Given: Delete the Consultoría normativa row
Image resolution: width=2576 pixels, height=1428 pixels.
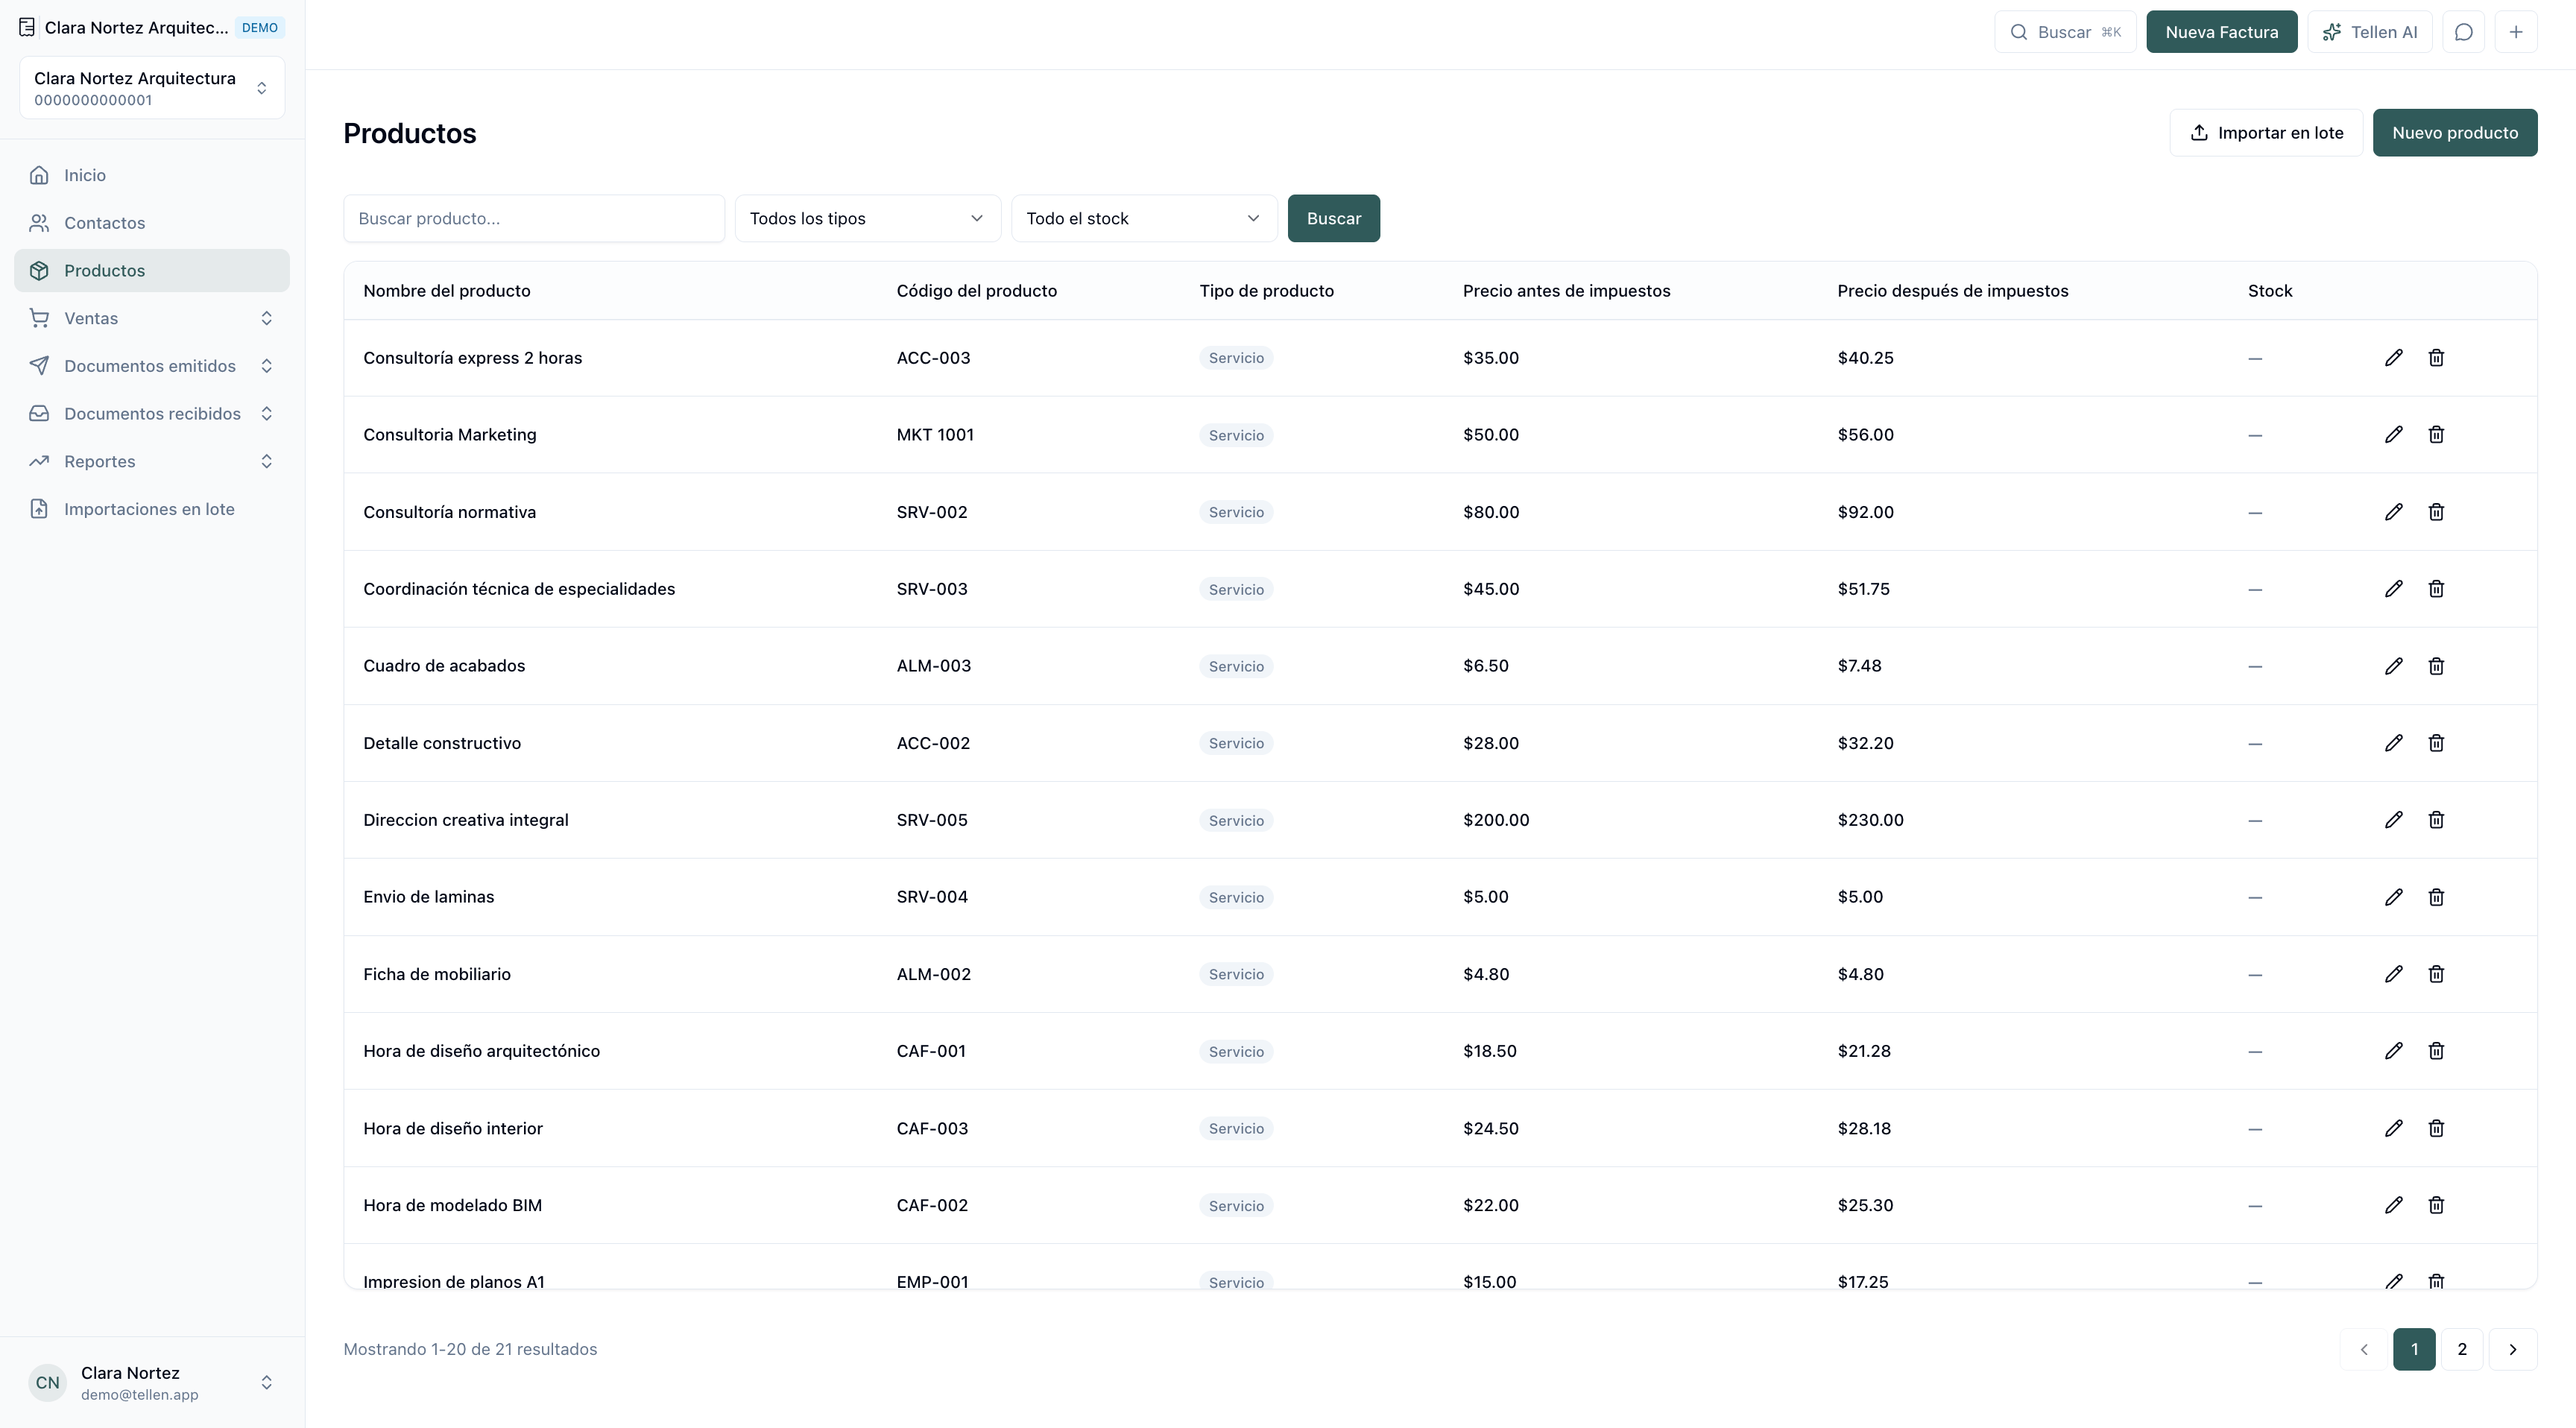Looking at the screenshot, I should coord(2436,512).
